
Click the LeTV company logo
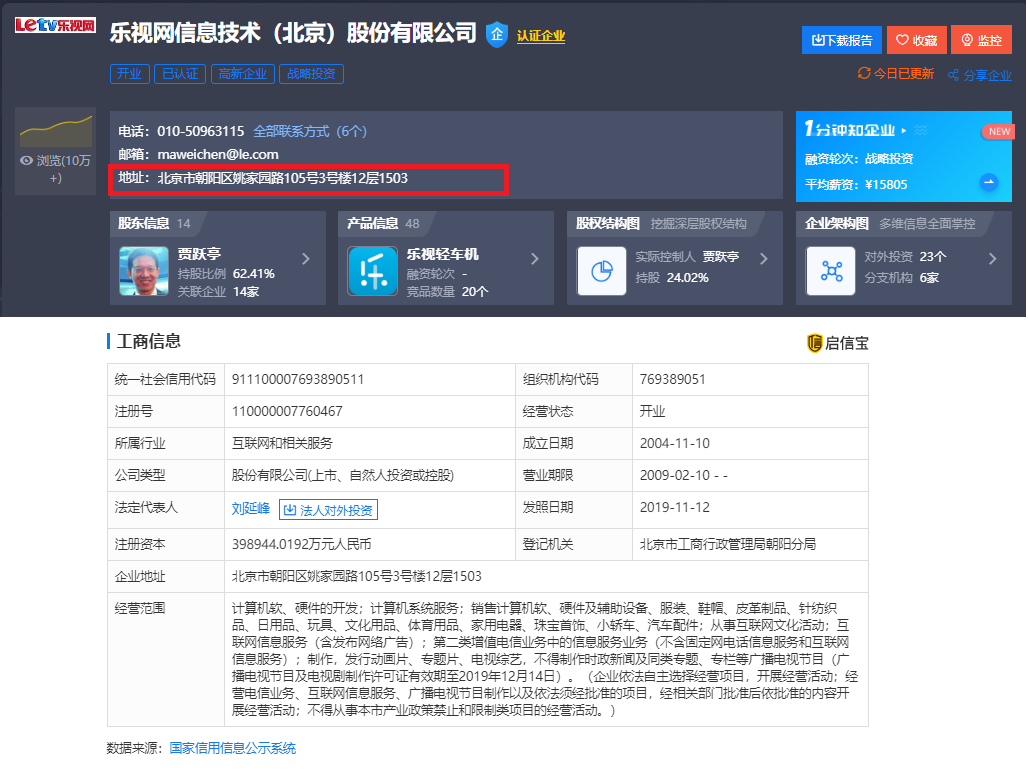[55, 25]
